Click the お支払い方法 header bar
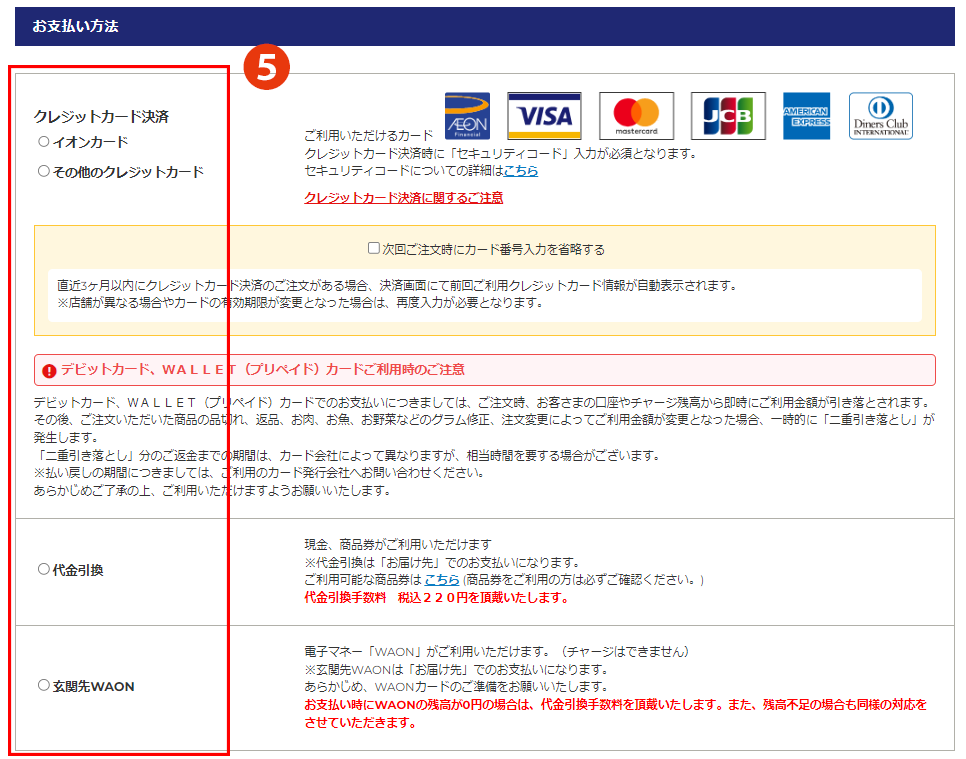The width and height of the screenshot is (966, 759). [484, 26]
